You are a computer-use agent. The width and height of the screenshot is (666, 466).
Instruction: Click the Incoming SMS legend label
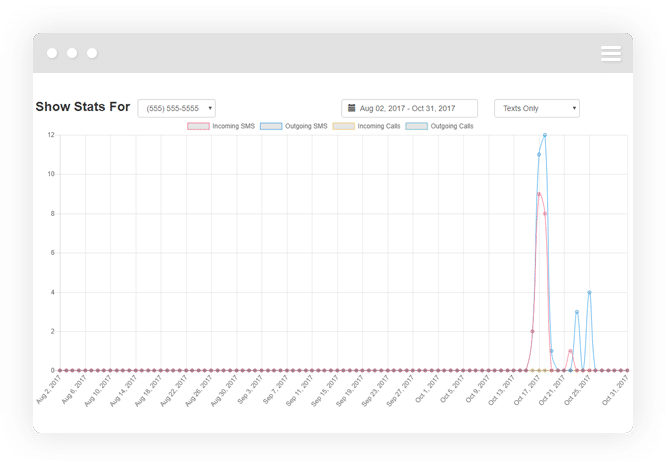click(x=233, y=126)
